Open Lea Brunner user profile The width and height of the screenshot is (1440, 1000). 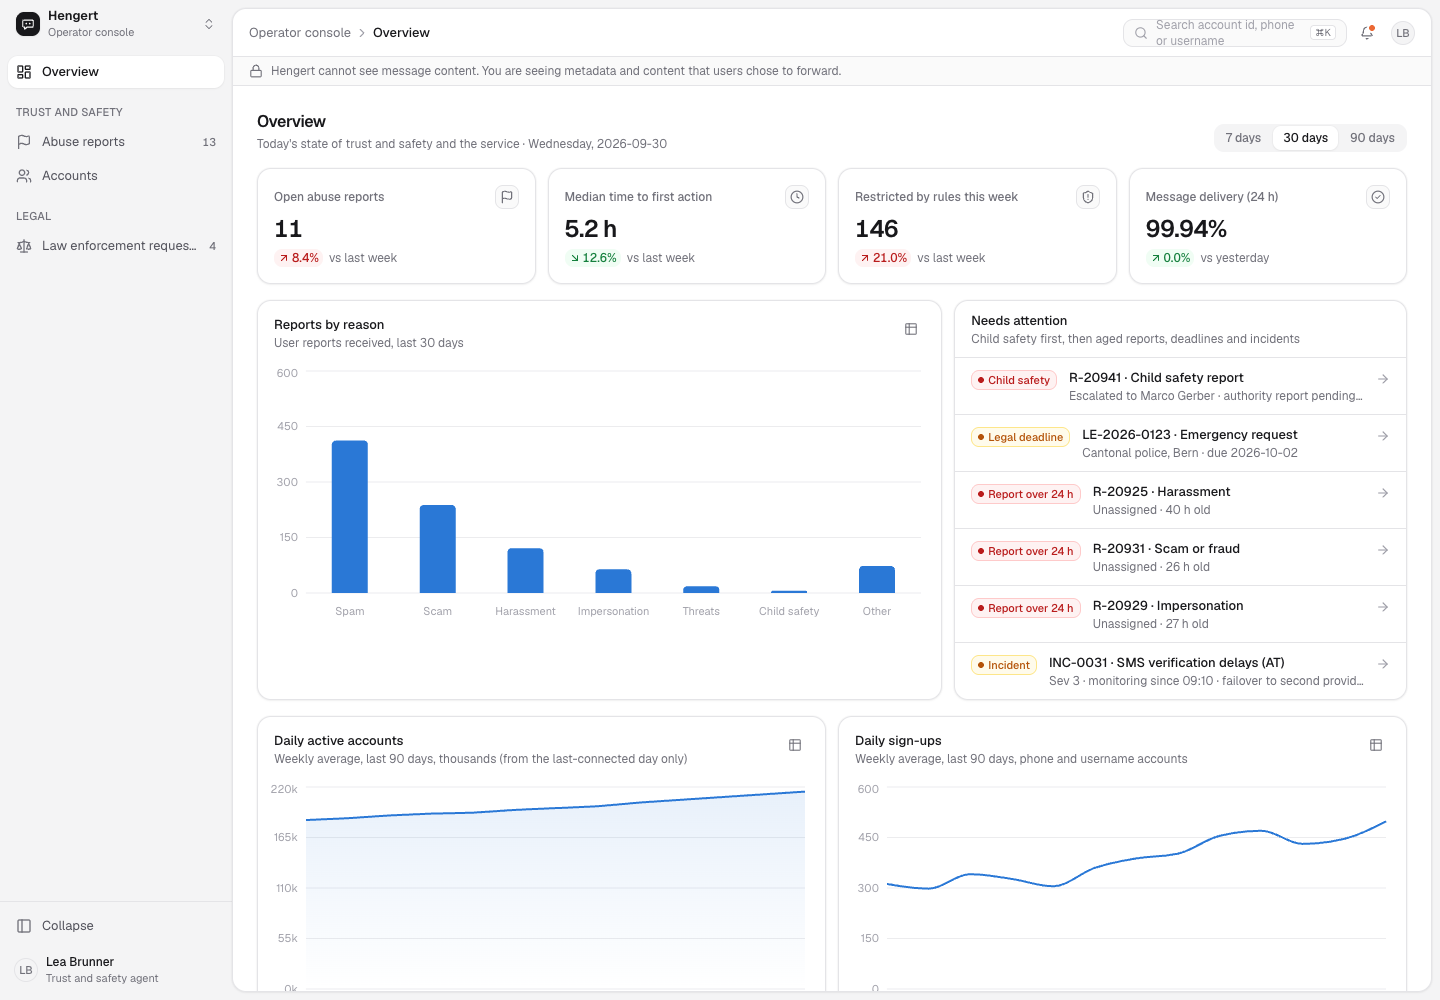point(116,970)
